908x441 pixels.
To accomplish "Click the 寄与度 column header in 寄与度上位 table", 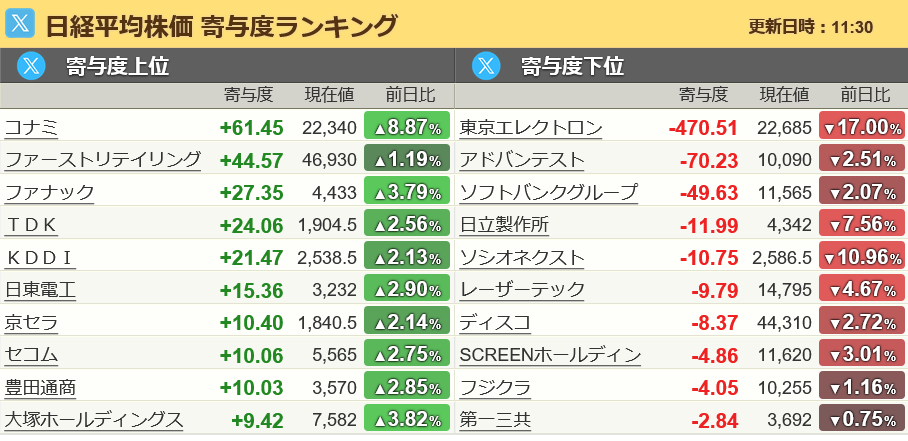I will (248, 94).
